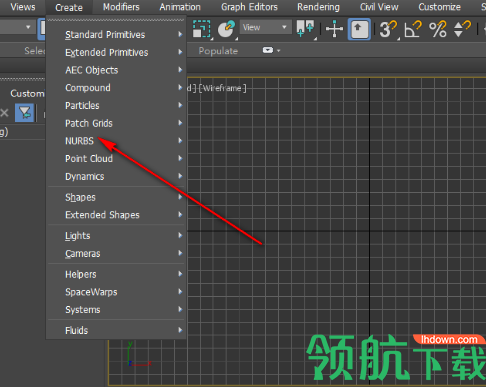Open AEC Objects submenu
The width and height of the screenshot is (486, 387).
click(116, 70)
